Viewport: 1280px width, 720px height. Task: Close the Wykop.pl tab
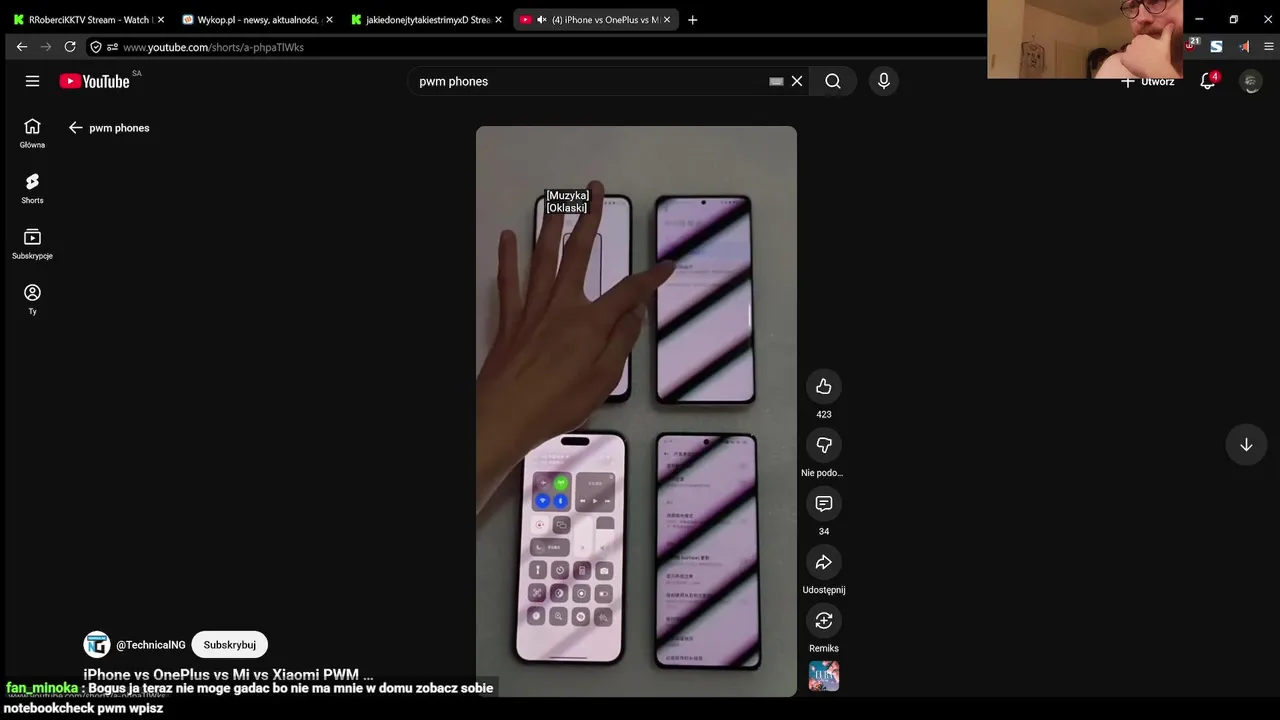point(329,20)
